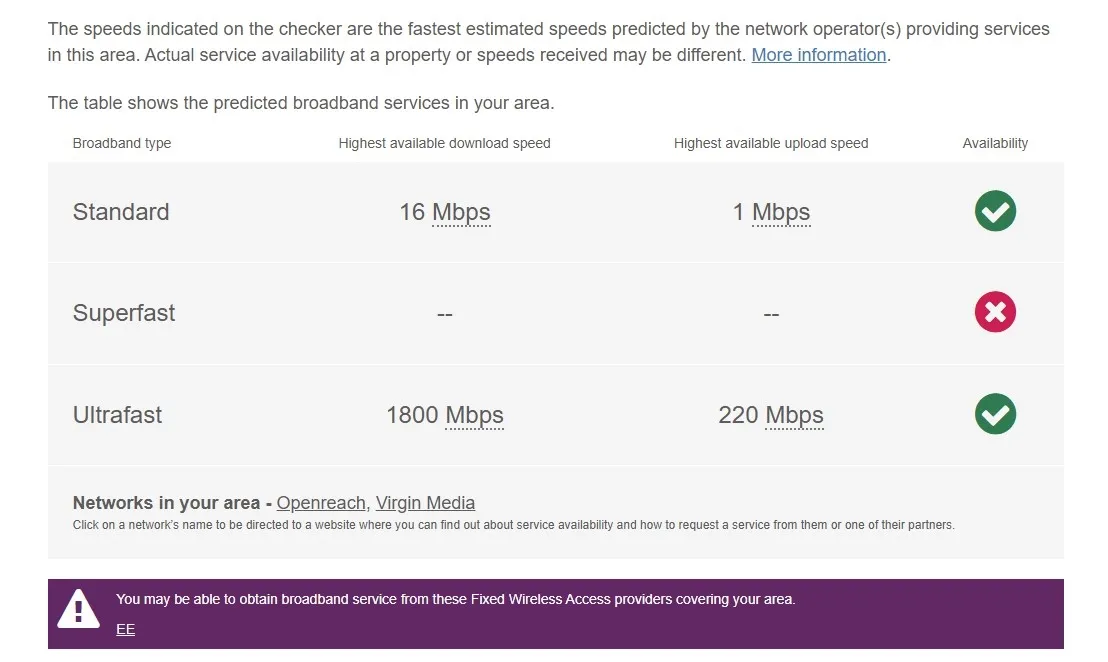Image resolution: width=1108 pixels, height=662 pixels.
Task: Open the Virgin Media network link
Action: (x=425, y=503)
